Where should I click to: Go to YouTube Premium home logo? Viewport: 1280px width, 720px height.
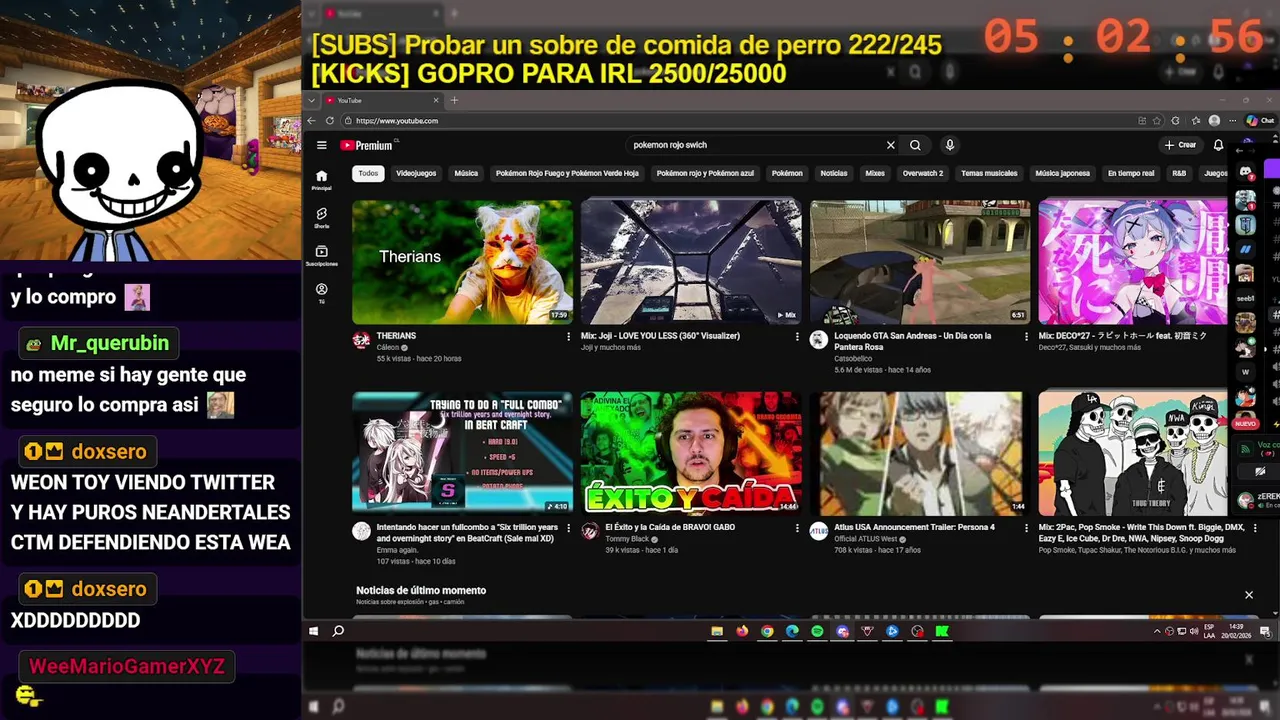367,145
